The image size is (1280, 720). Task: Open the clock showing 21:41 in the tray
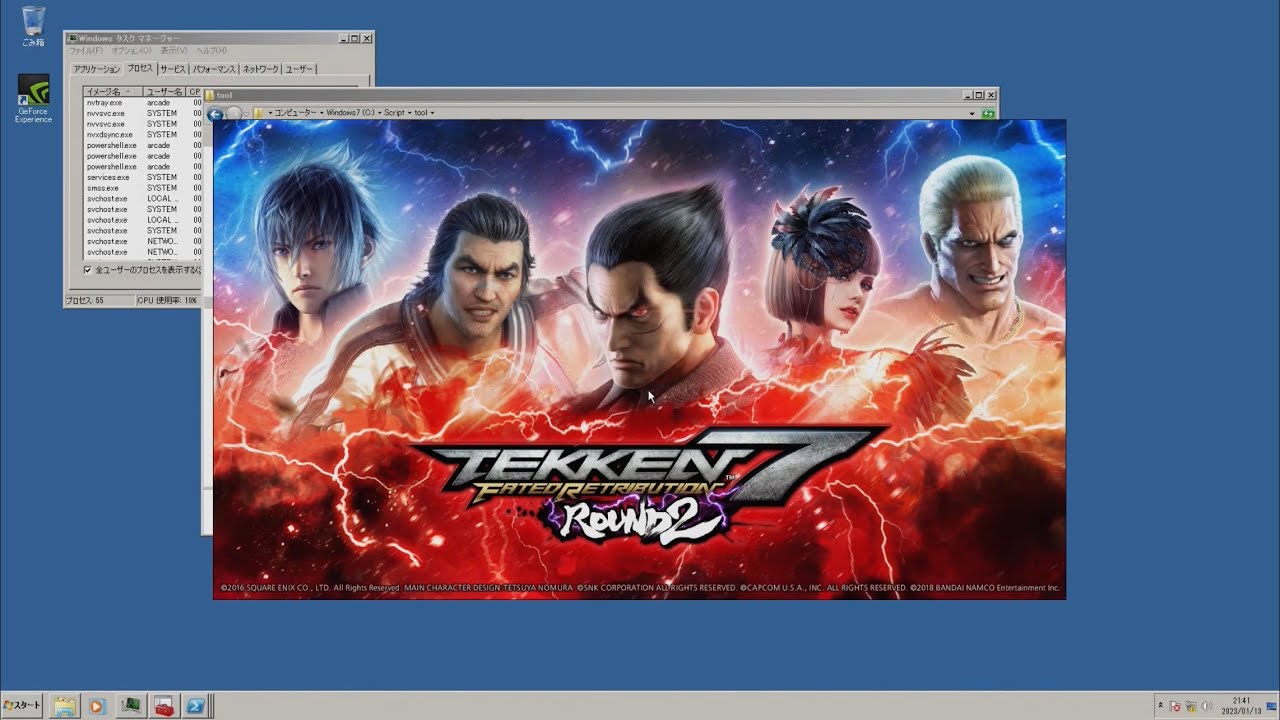[x=1241, y=706]
